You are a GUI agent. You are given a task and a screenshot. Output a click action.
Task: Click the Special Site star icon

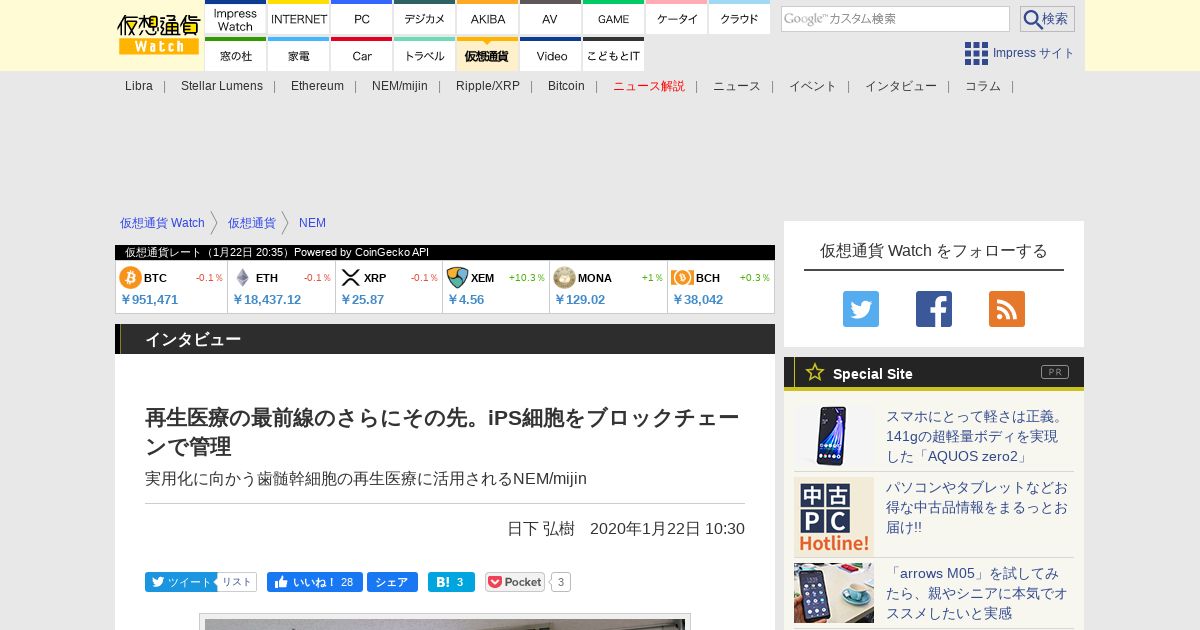tap(815, 372)
